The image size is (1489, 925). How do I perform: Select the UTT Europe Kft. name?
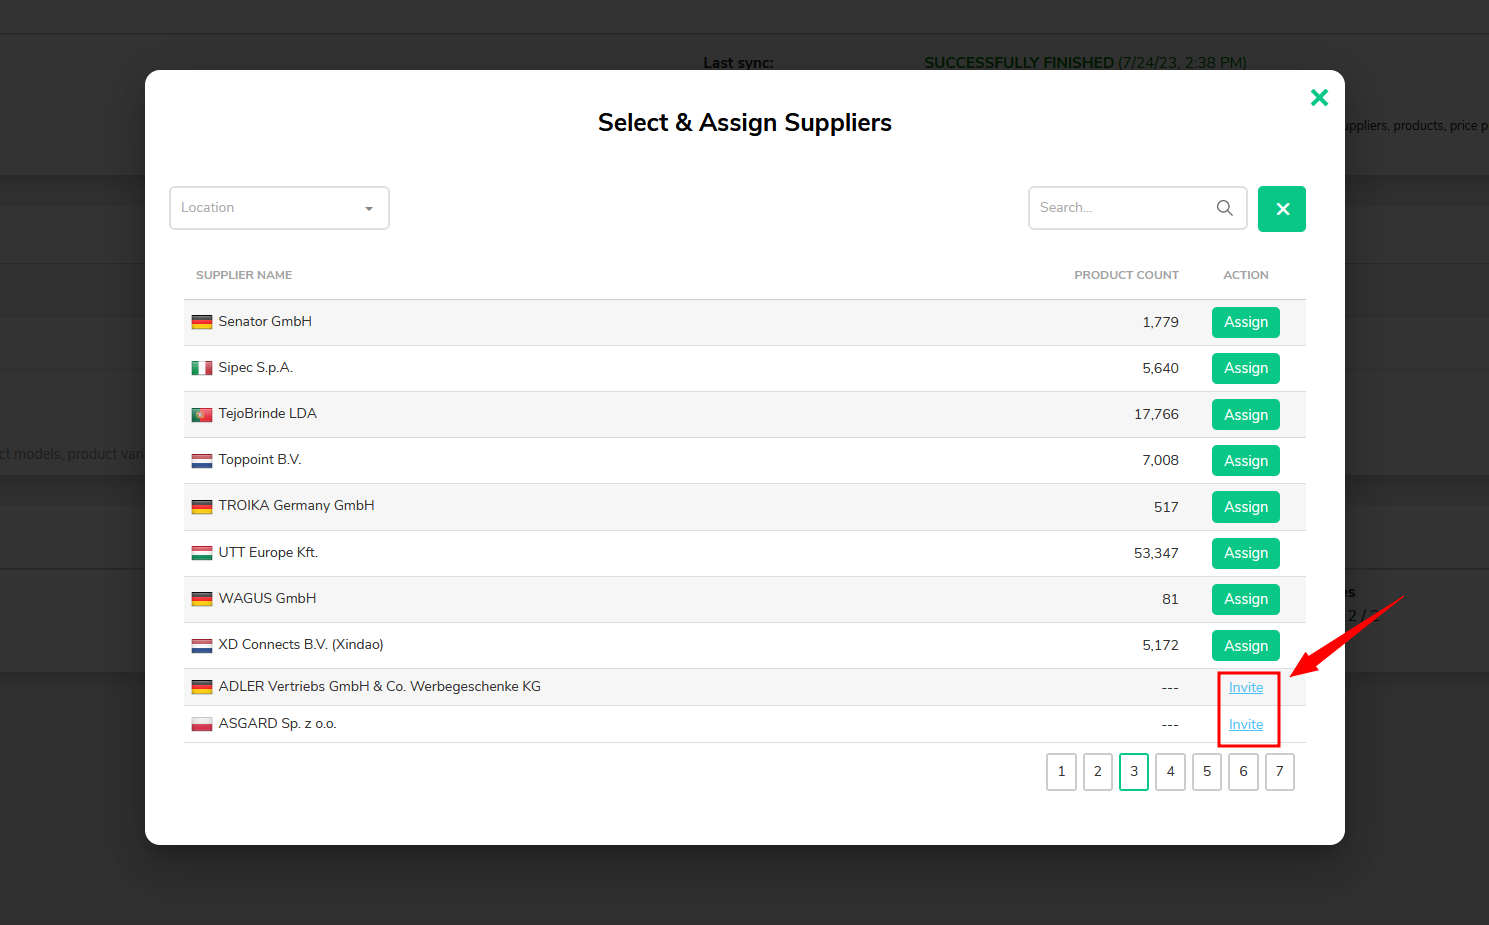tap(268, 552)
